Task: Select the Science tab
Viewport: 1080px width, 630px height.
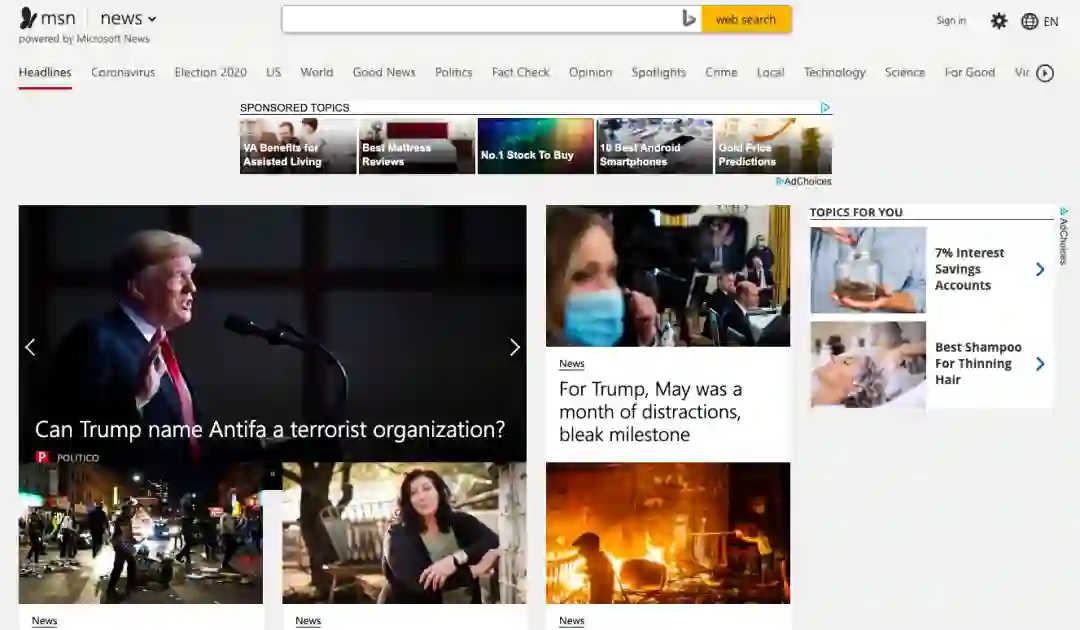Action: pyautogui.click(x=904, y=72)
